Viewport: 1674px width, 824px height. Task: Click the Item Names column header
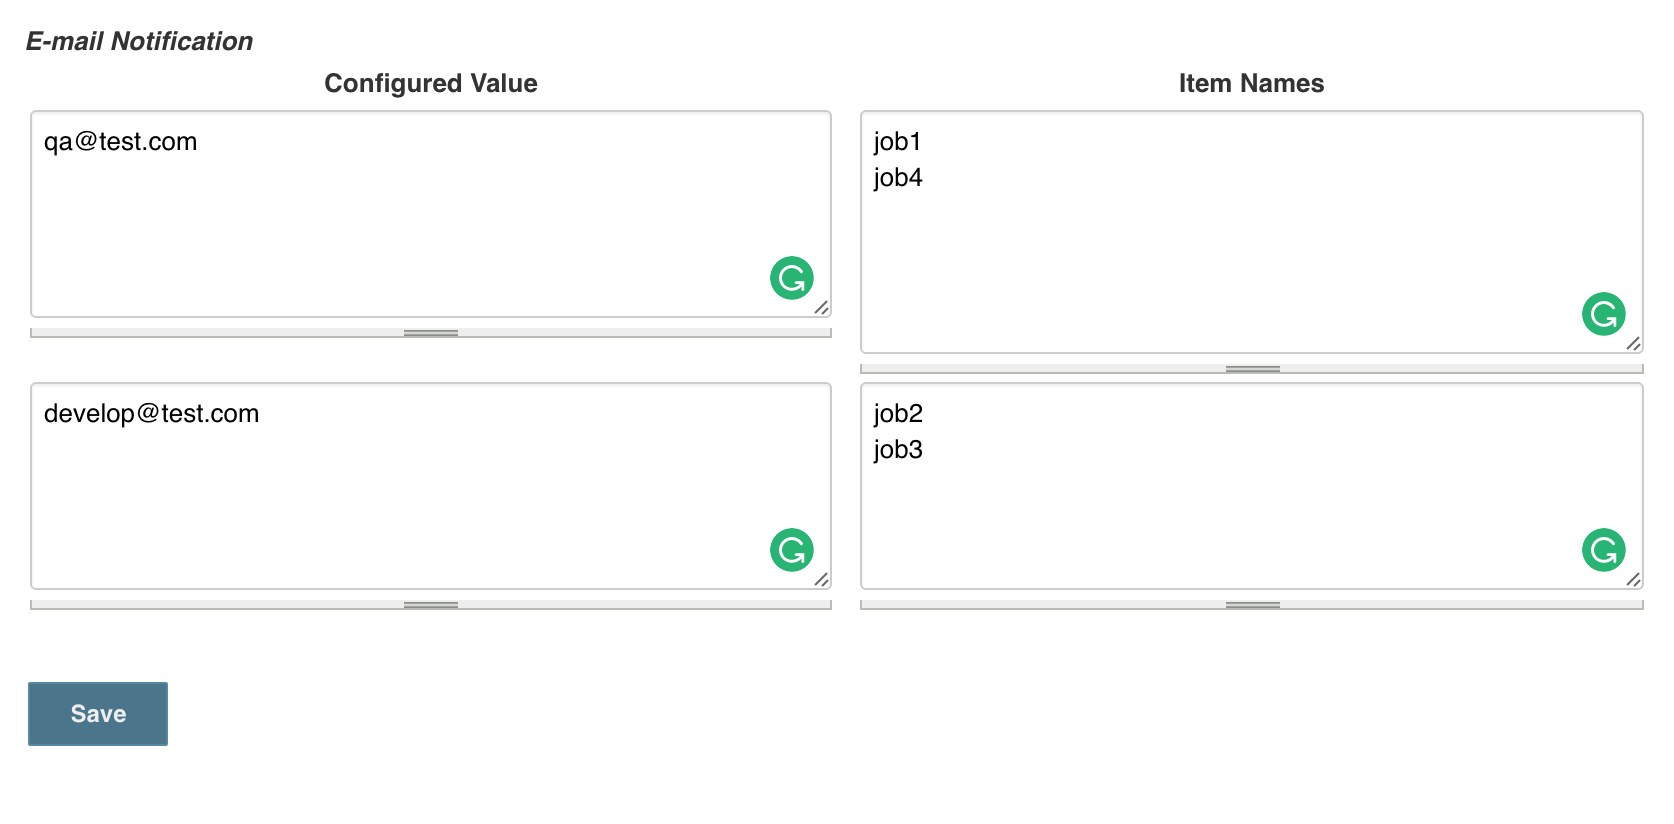point(1251,83)
